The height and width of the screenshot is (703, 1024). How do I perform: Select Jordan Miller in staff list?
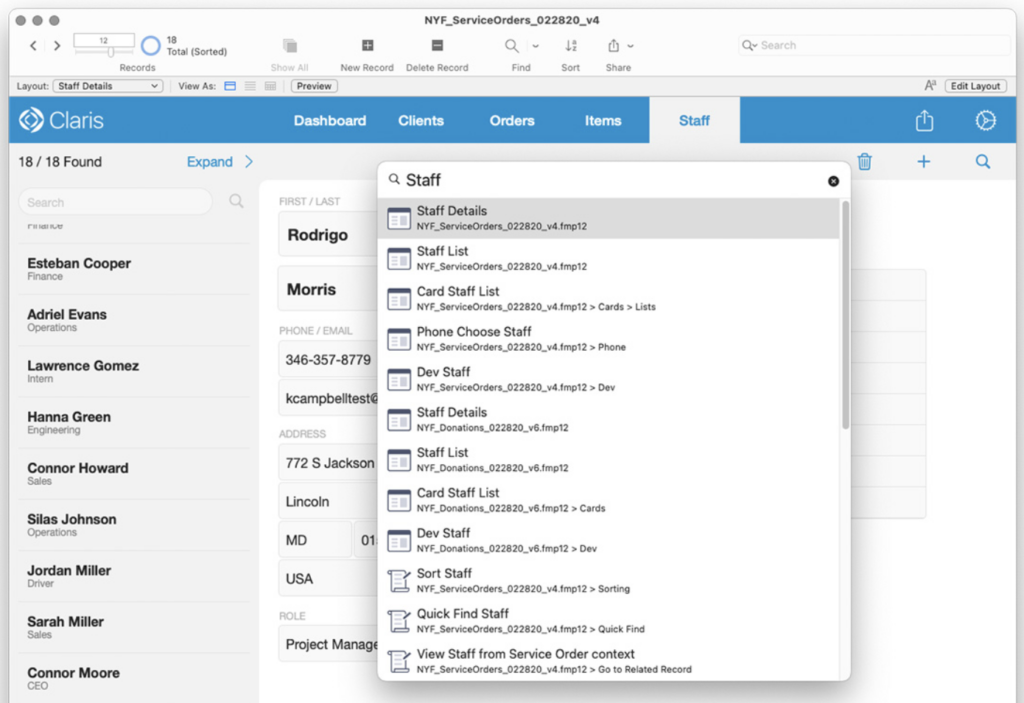coord(134,576)
